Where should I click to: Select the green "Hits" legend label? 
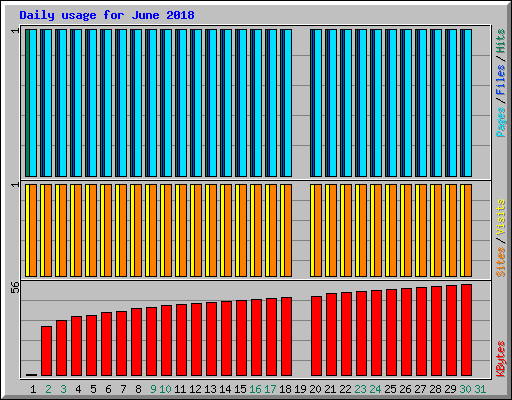pyautogui.click(x=500, y=41)
